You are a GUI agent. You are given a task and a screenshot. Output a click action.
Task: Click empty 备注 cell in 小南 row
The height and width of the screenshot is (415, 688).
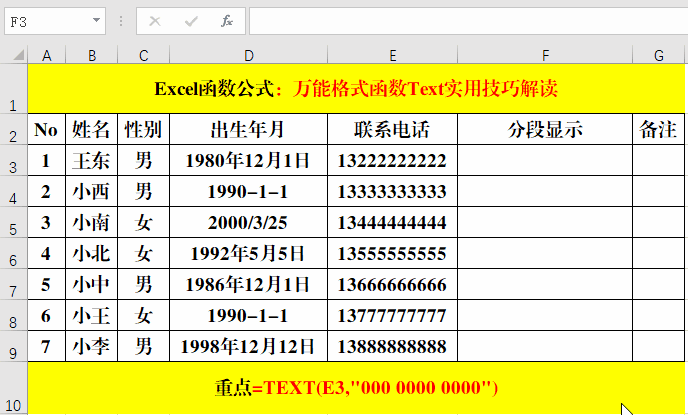pyautogui.click(x=659, y=222)
